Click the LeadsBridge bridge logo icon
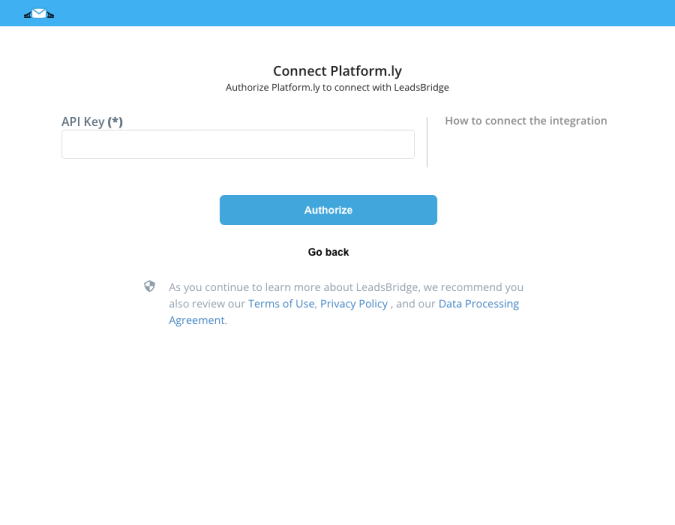 tap(39, 14)
